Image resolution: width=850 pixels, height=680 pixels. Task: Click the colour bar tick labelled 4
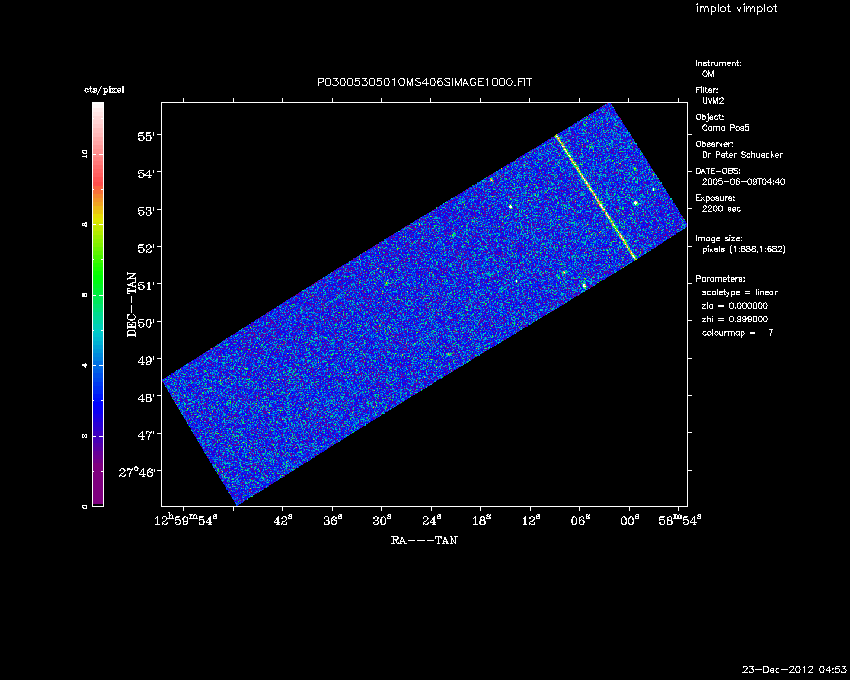coord(84,365)
